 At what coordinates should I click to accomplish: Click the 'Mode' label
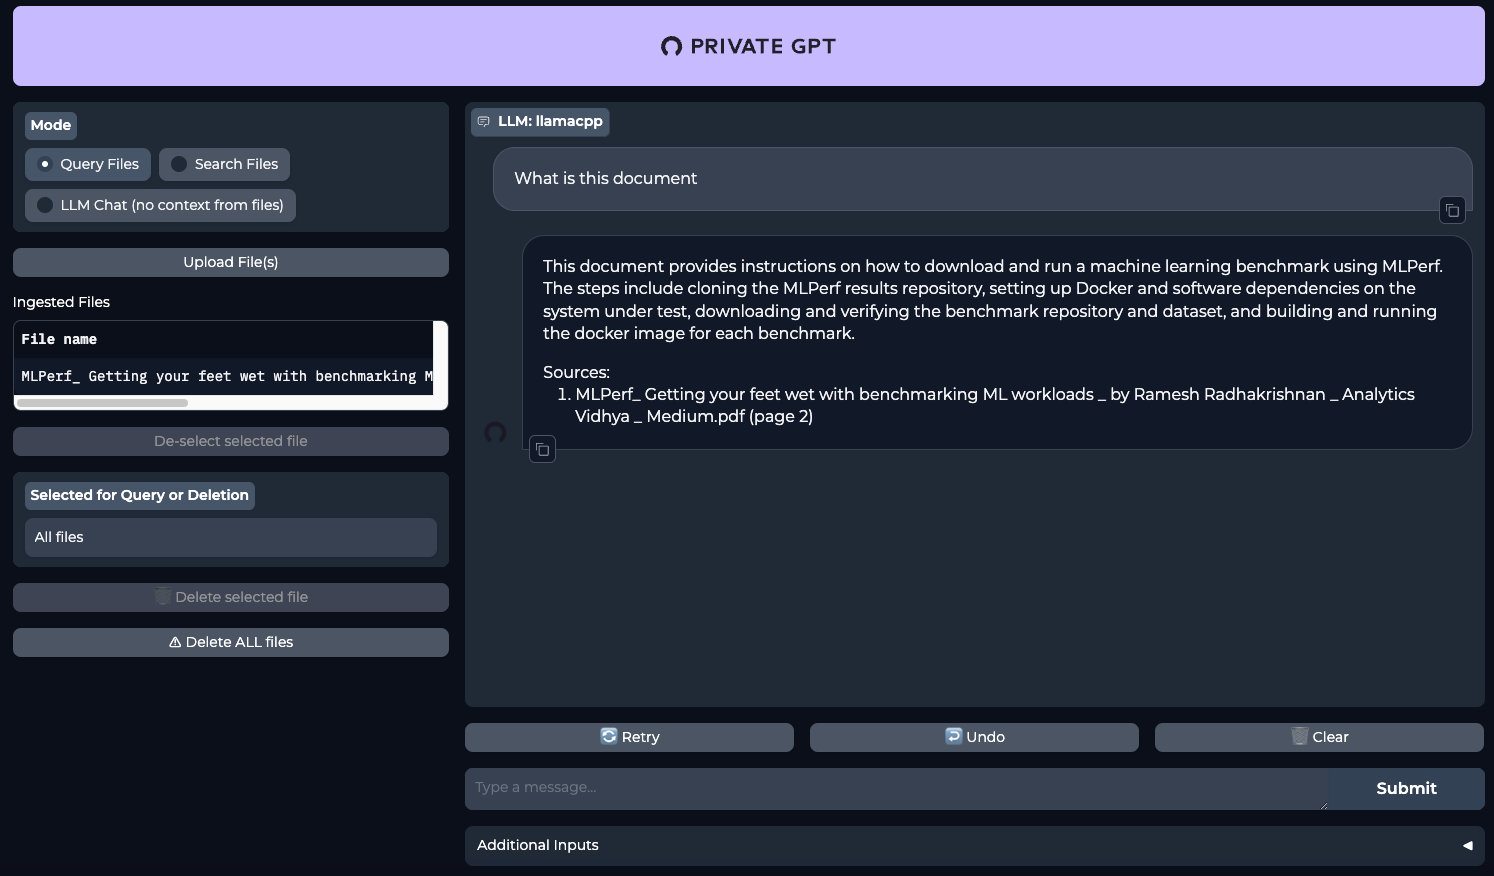[x=51, y=125]
